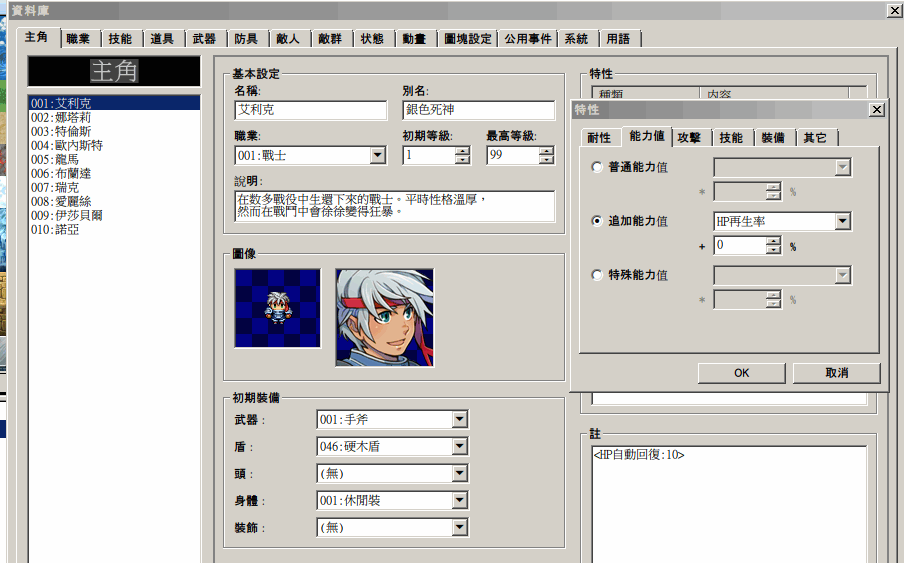This screenshot has height=563, width=904.
Task: Click the character face portrait image
Action: (385, 318)
